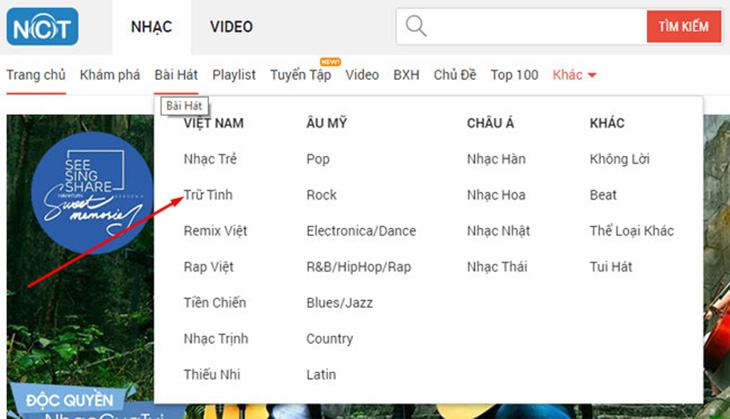Select the Trữ Tình genre
This screenshot has width=730, height=419.
208,195
